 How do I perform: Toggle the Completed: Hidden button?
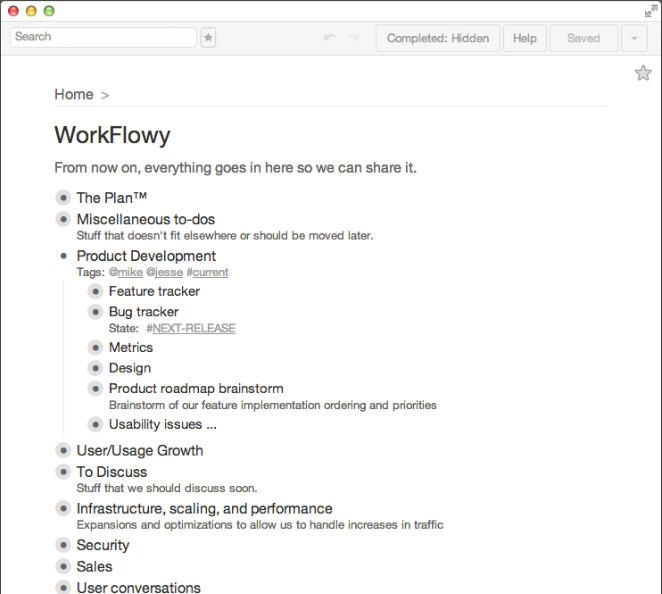pos(438,38)
